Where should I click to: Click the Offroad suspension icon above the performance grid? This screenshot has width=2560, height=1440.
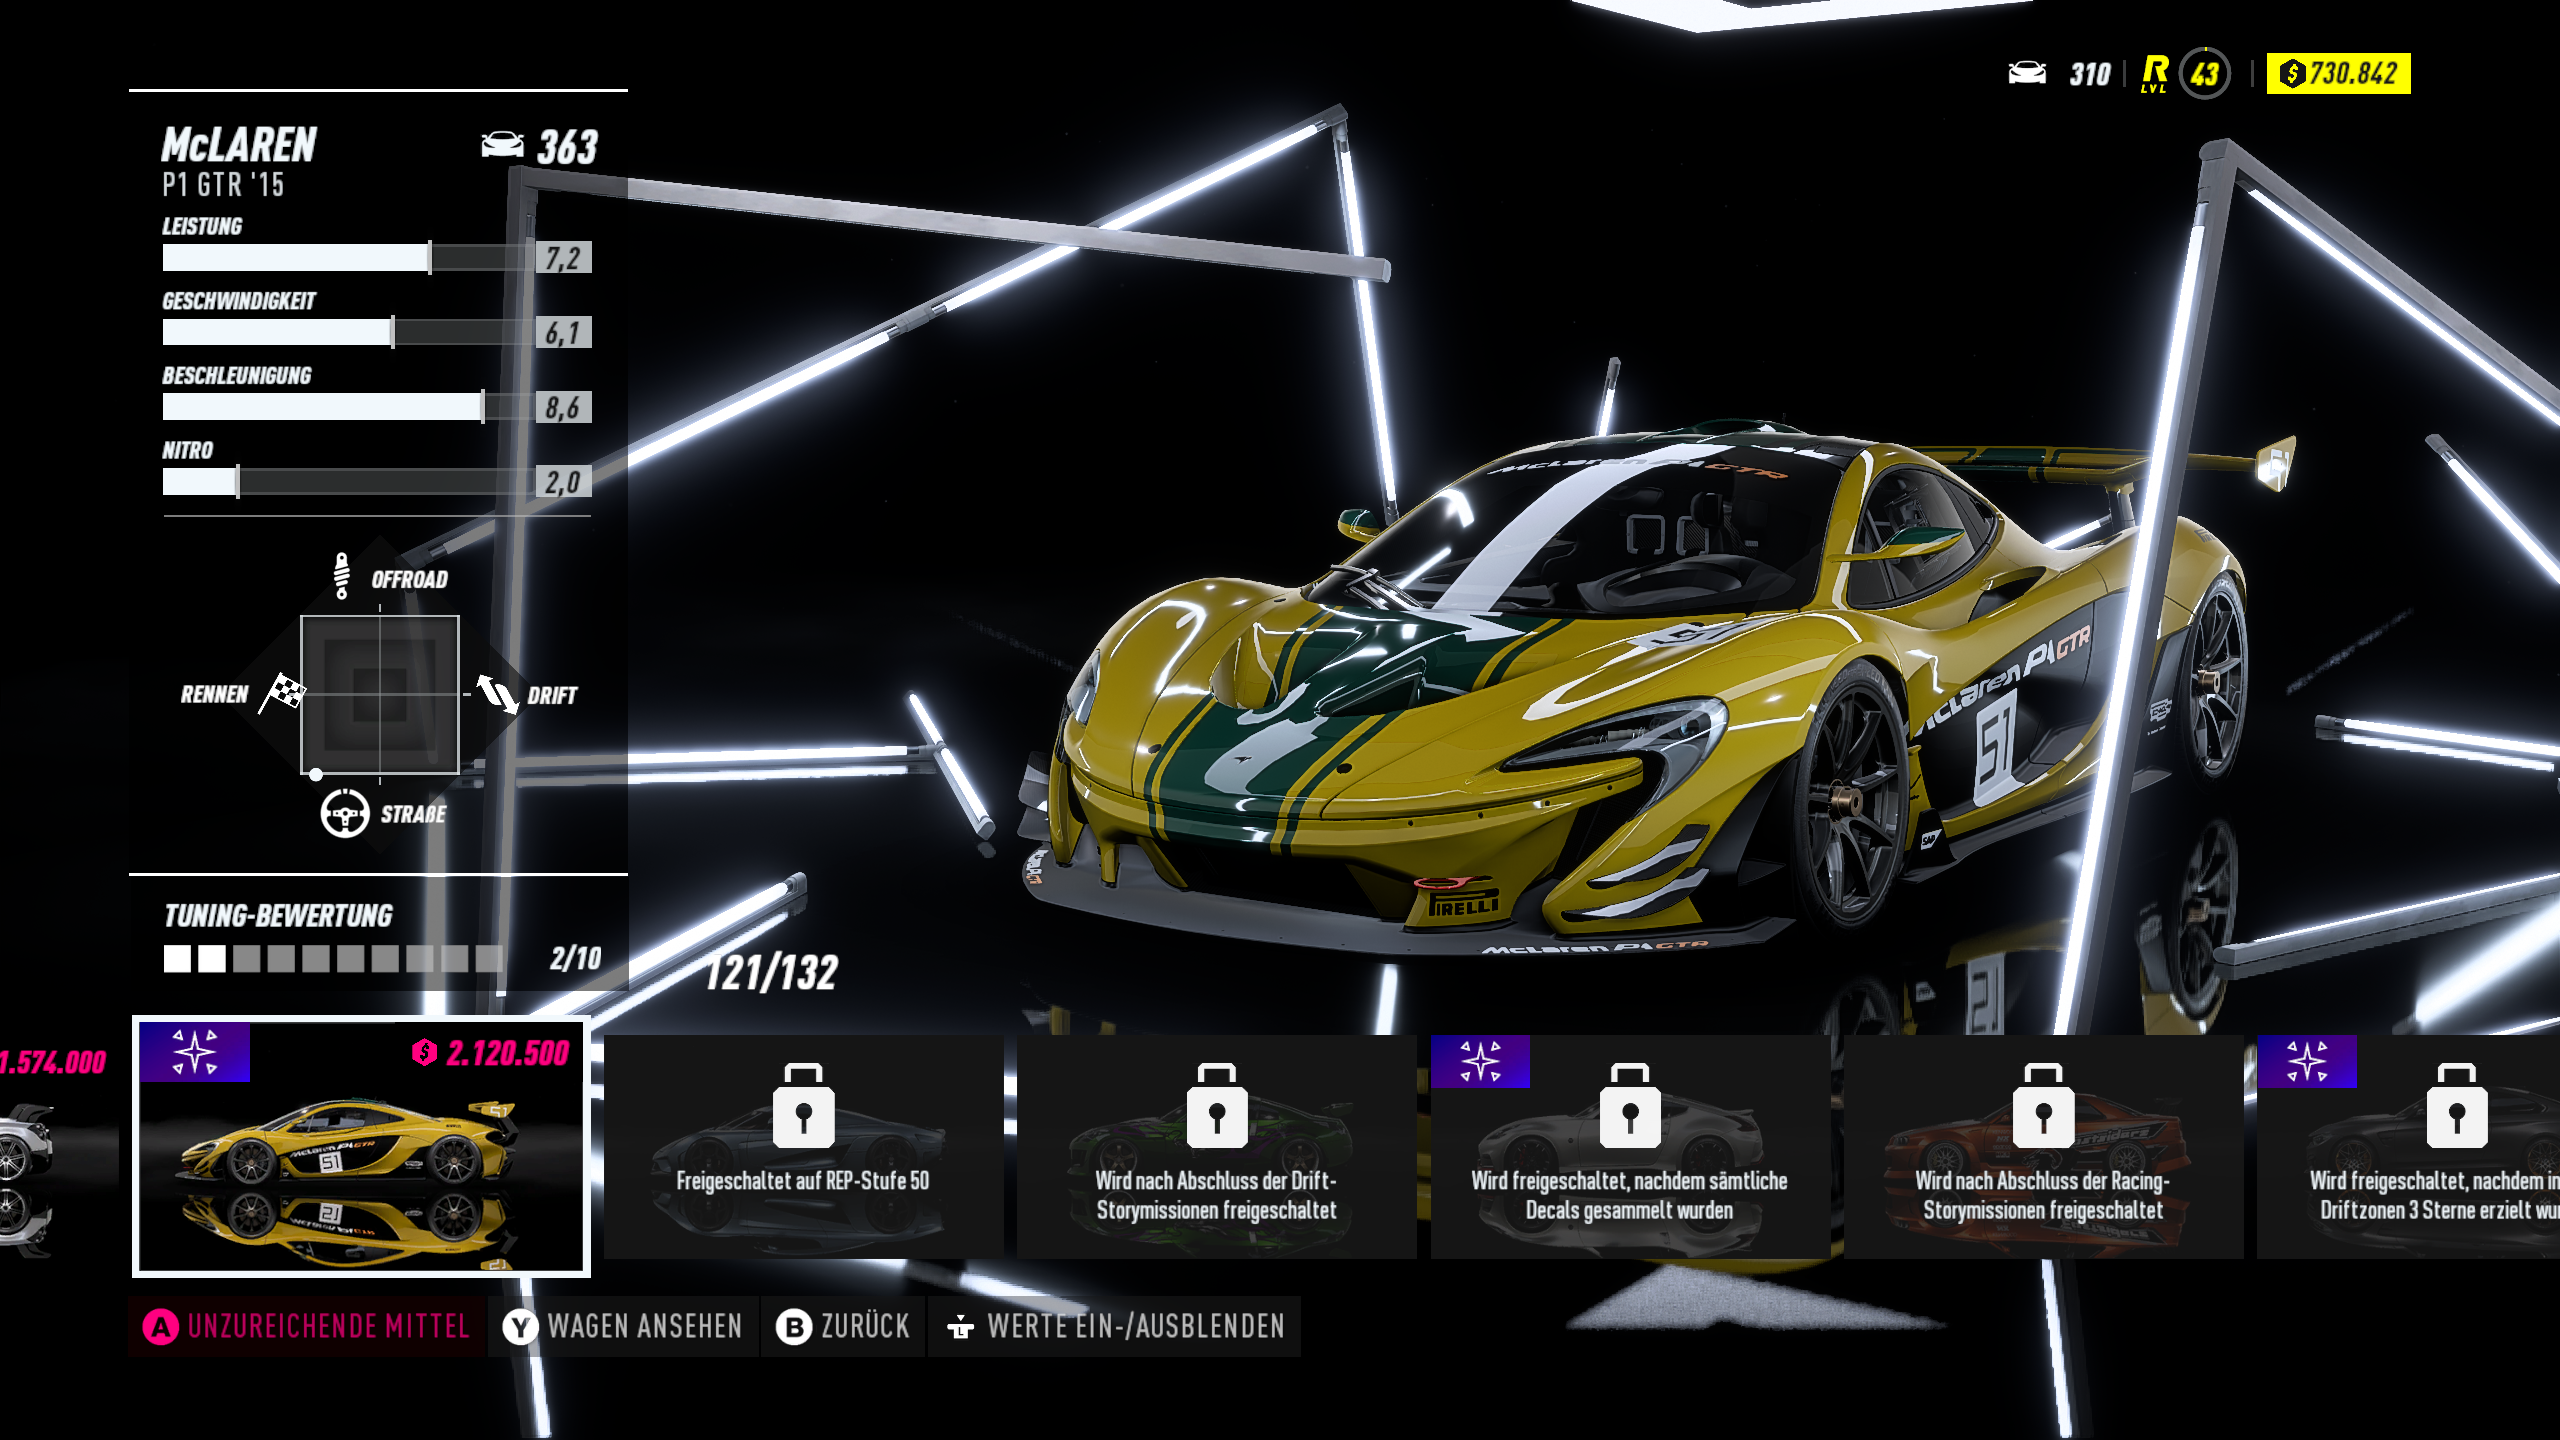343,577
